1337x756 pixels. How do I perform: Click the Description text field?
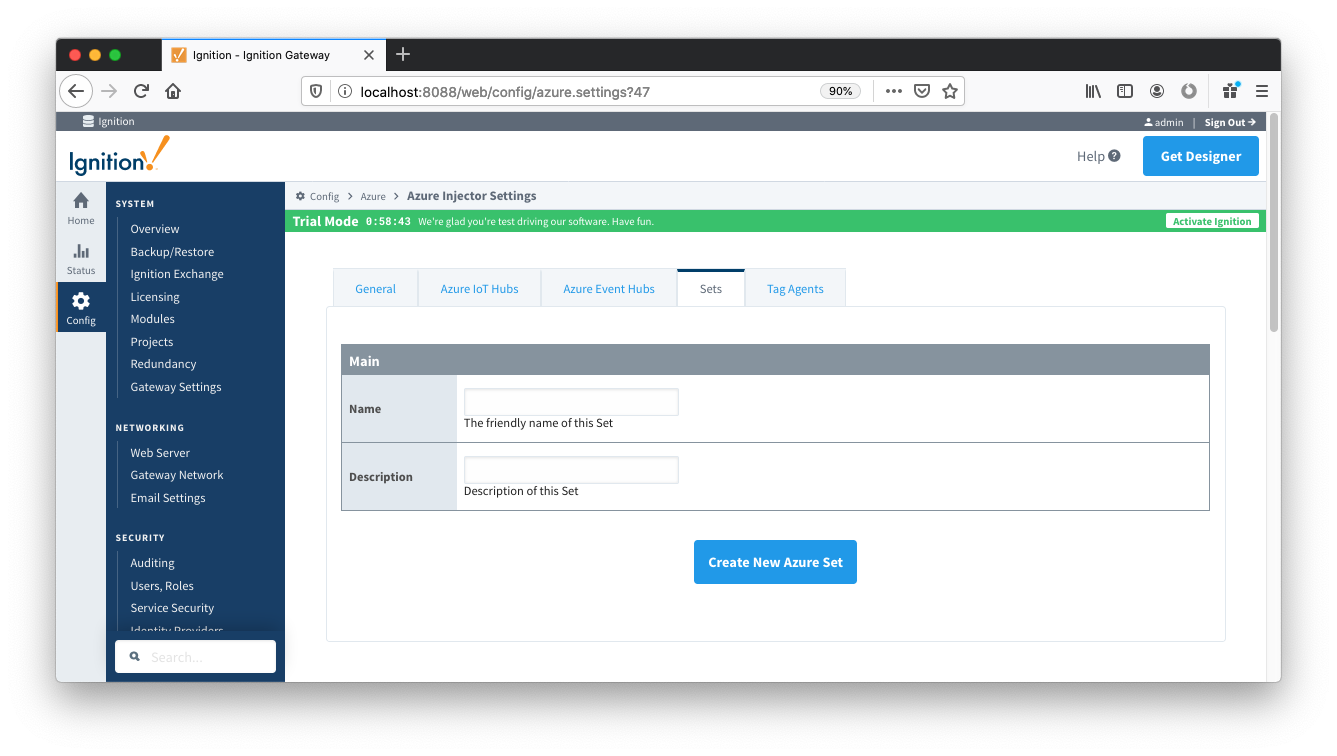(571, 470)
